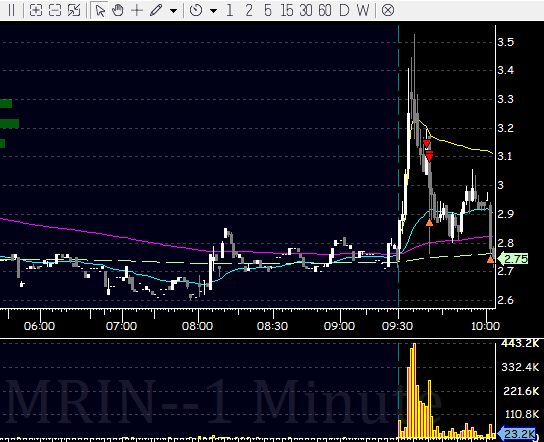544x442 pixels.
Task: Click the 3.5 price axis label
Action: coord(505,42)
